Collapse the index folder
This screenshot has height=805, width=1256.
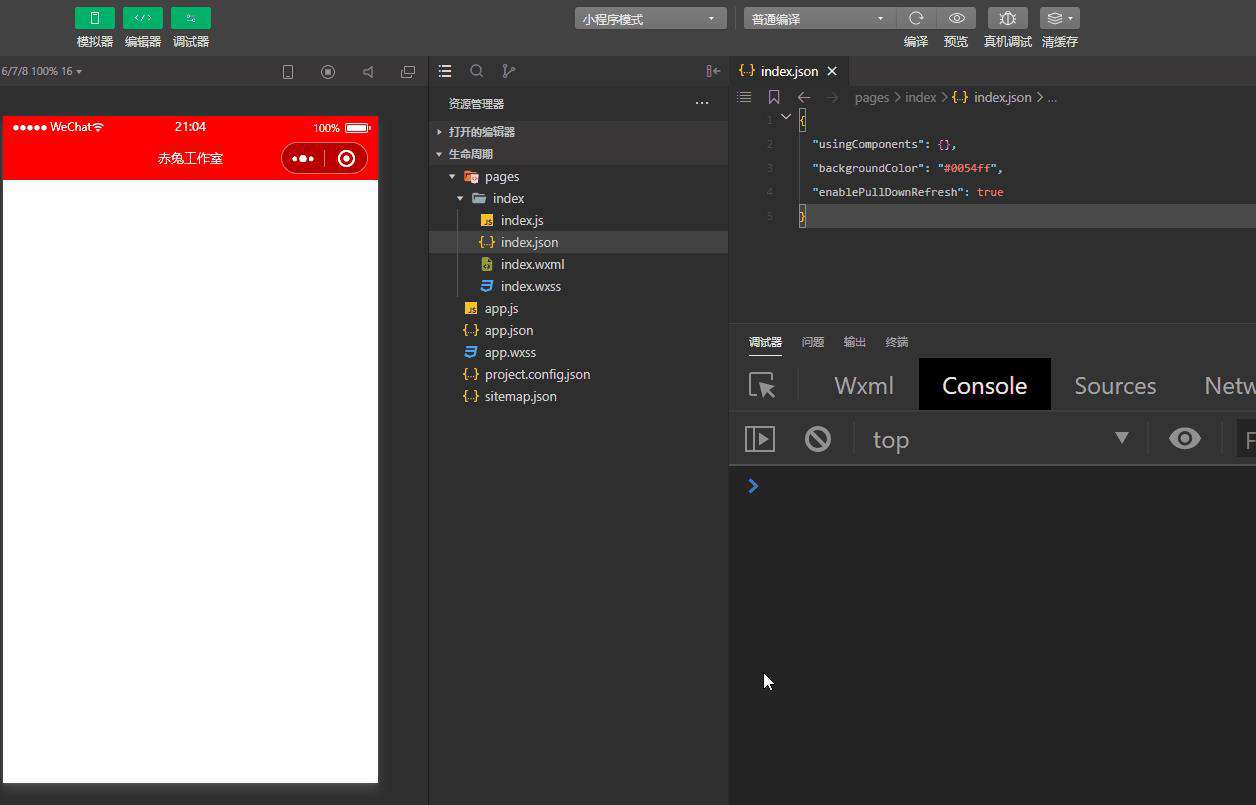(x=578, y=198)
